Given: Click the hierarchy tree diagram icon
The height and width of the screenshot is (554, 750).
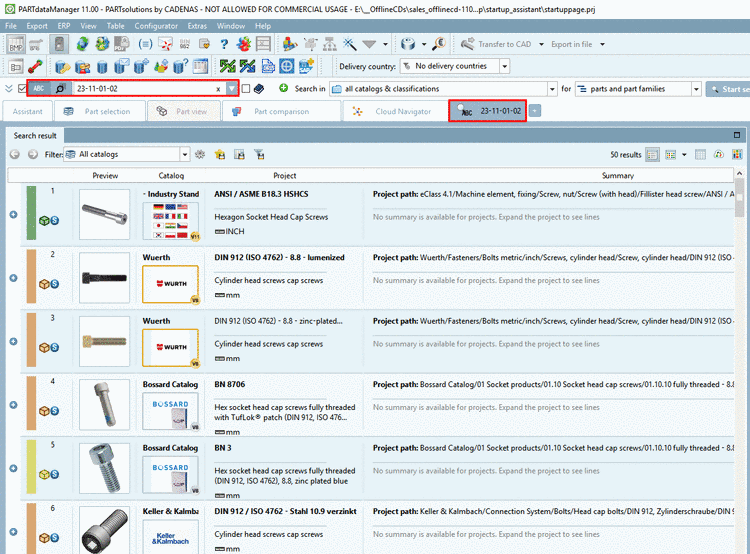Looking at the screenshot, I should coord(330,44).
